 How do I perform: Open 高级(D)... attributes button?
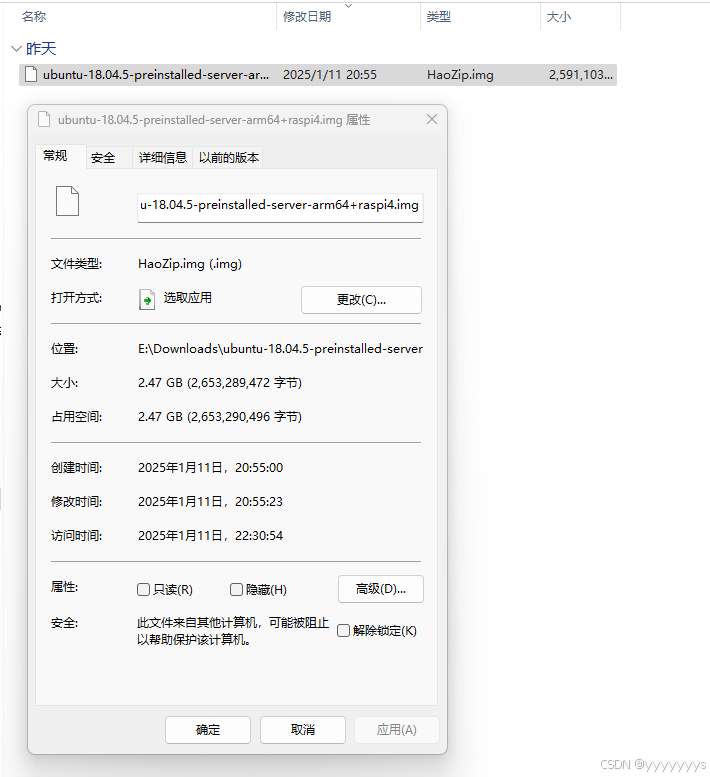click(381, 589)
